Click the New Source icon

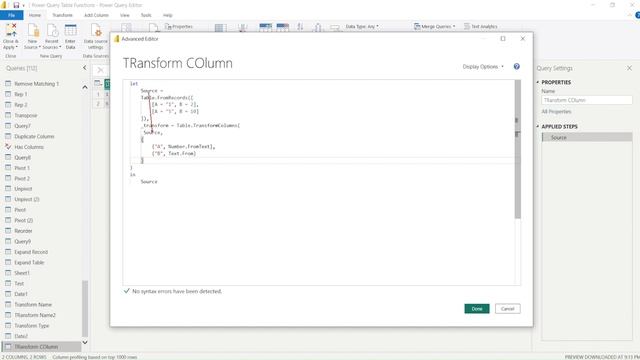tap(33, 30)
